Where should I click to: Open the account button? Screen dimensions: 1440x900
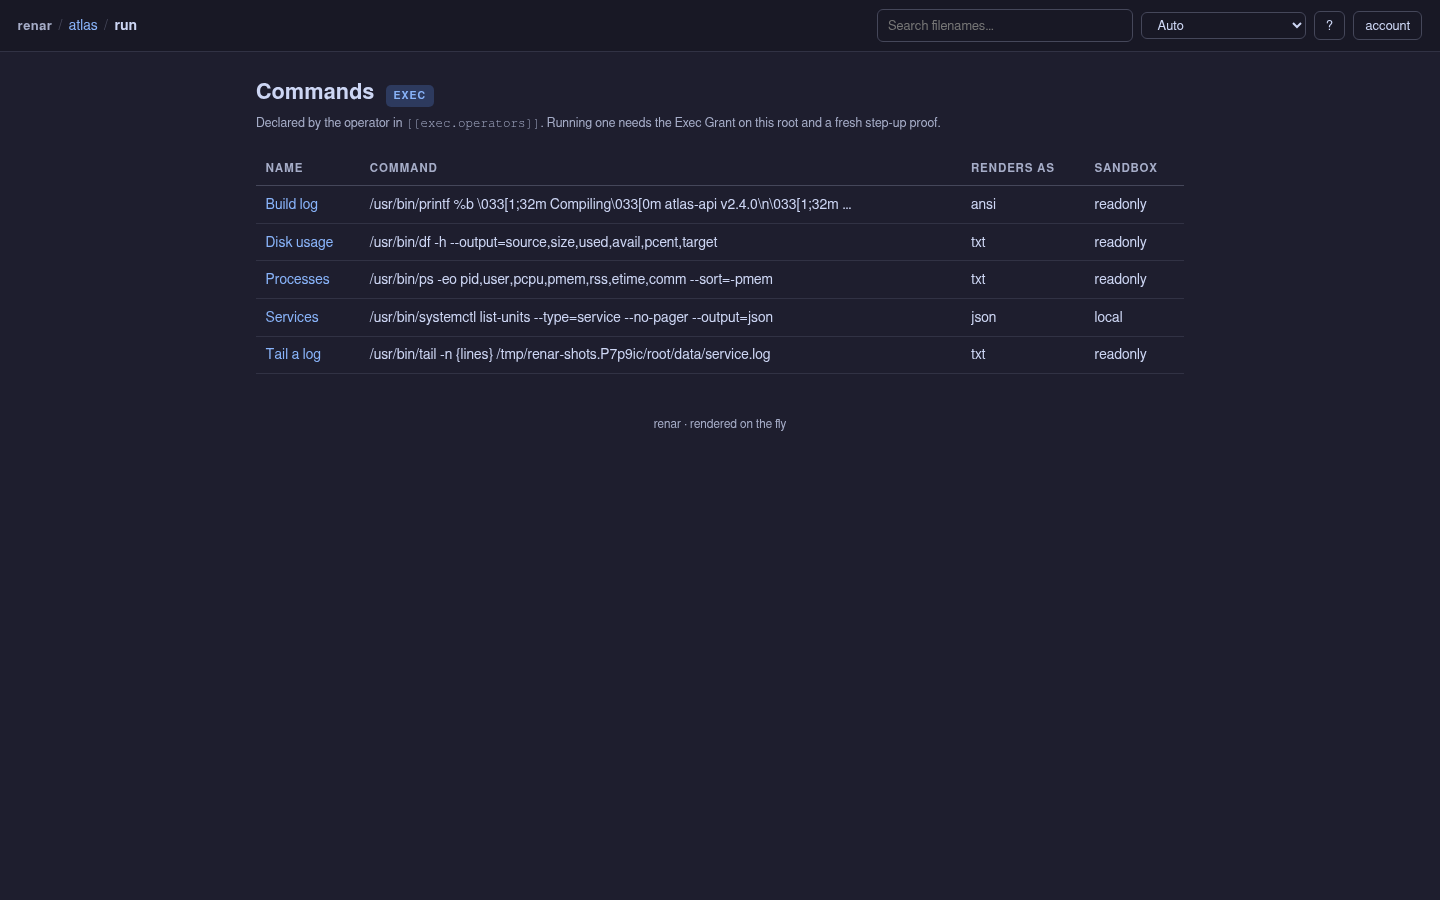click(x=1387, y=25)
